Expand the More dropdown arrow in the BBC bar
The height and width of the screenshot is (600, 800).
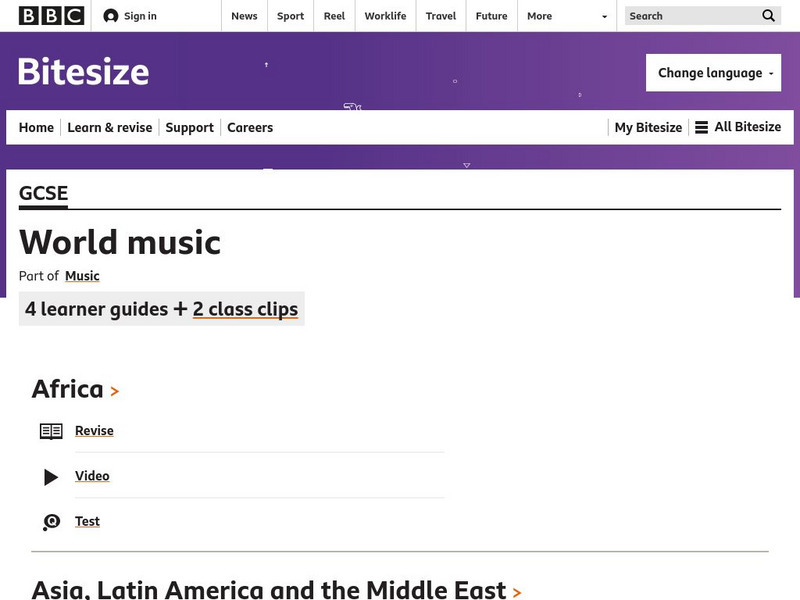[604, 17]
